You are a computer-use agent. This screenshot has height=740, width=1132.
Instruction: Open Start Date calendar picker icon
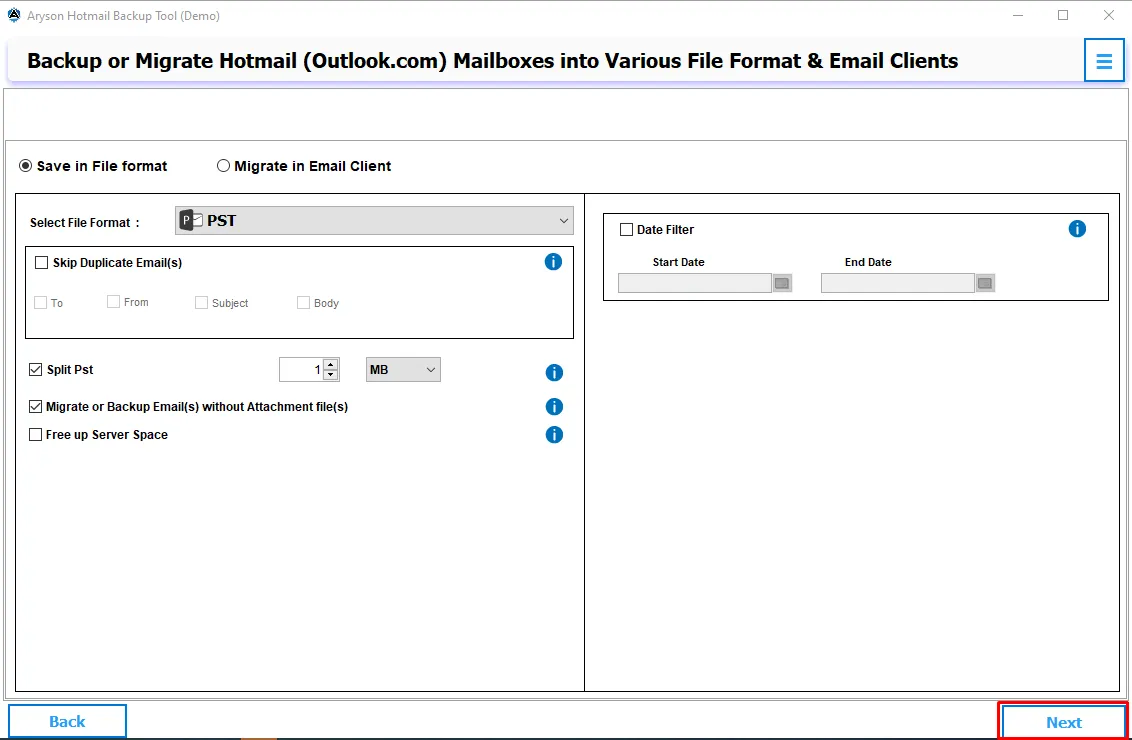click(782, 283)
